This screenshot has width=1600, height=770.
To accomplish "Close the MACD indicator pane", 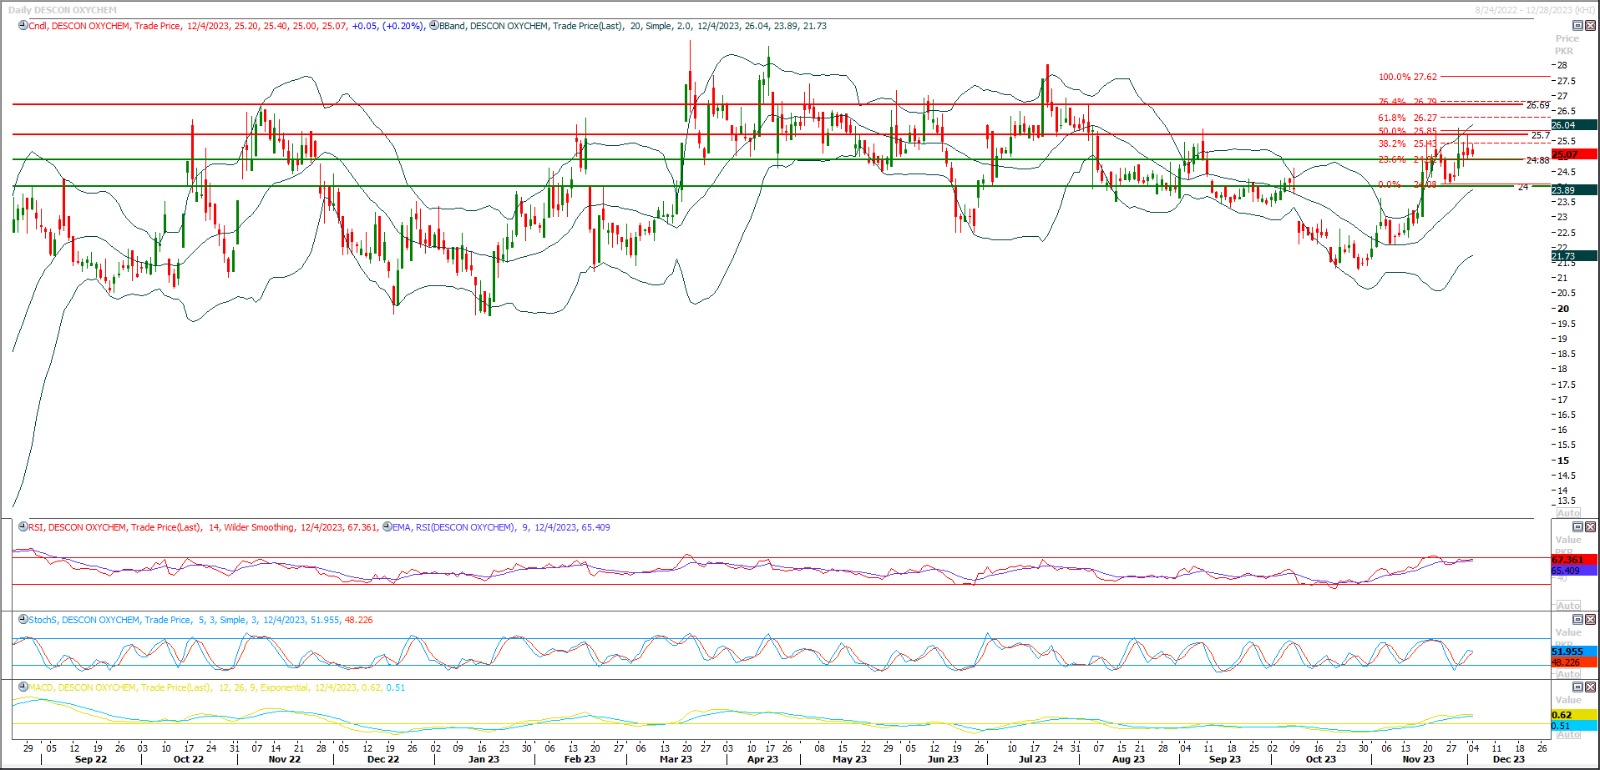I will [1591, 688].
